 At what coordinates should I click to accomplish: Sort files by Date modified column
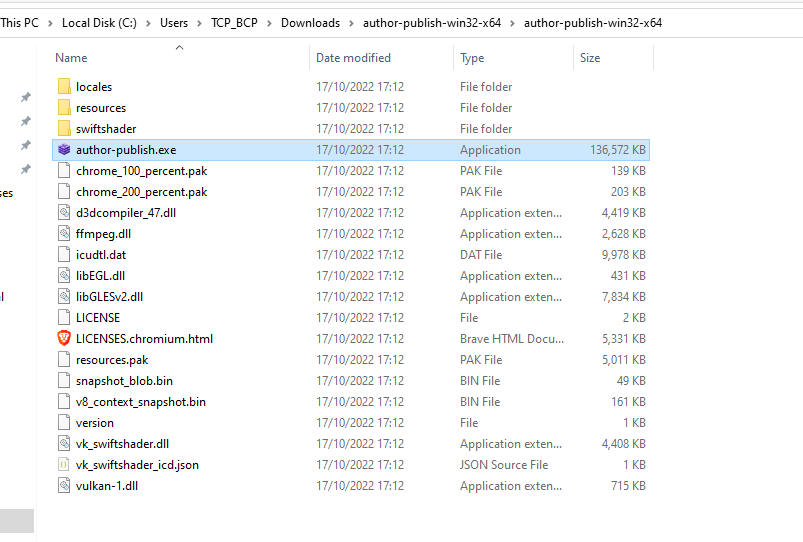353,58
